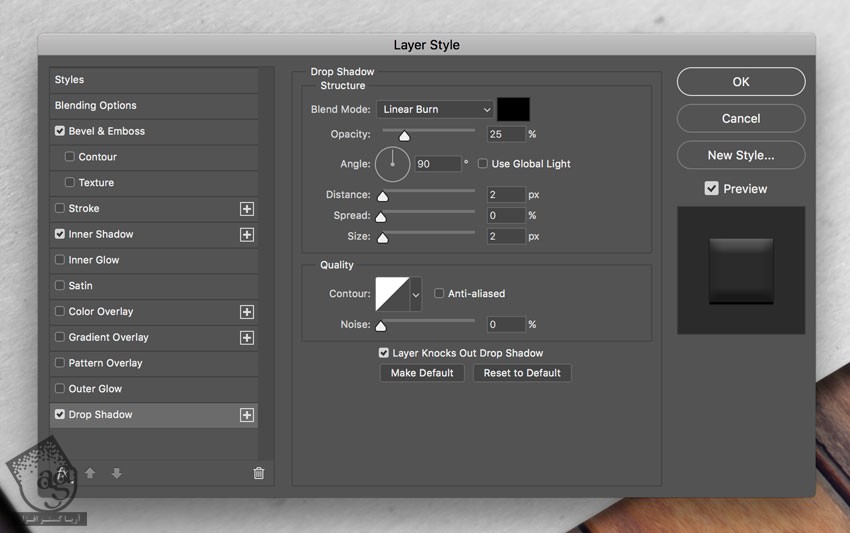Toggle the Anti-aliased checkbox
This screenshot has height=533, width=850.
pyautogui.click(x=439, y=294)
